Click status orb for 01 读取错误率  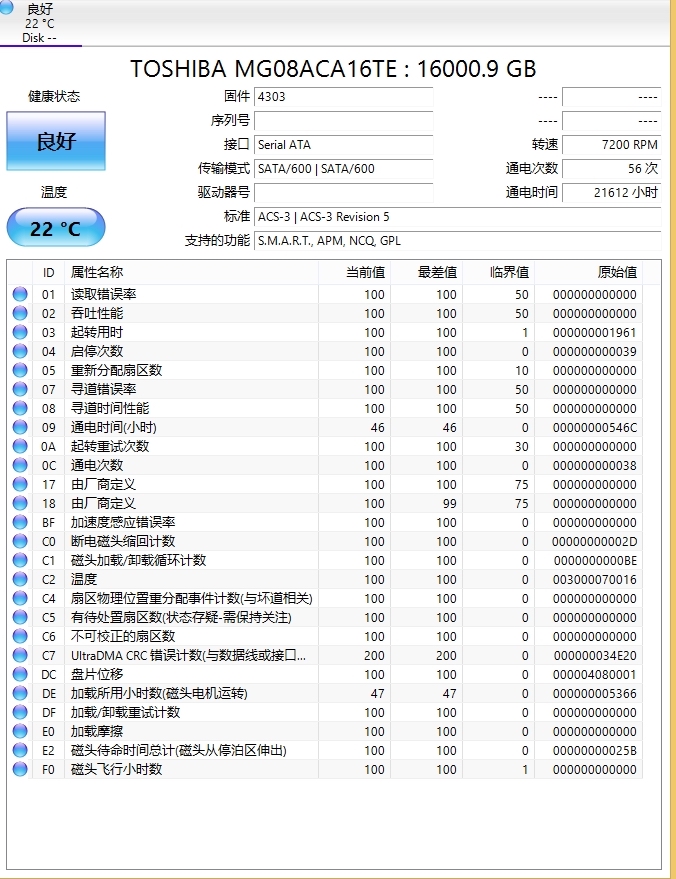coord(20,294)
